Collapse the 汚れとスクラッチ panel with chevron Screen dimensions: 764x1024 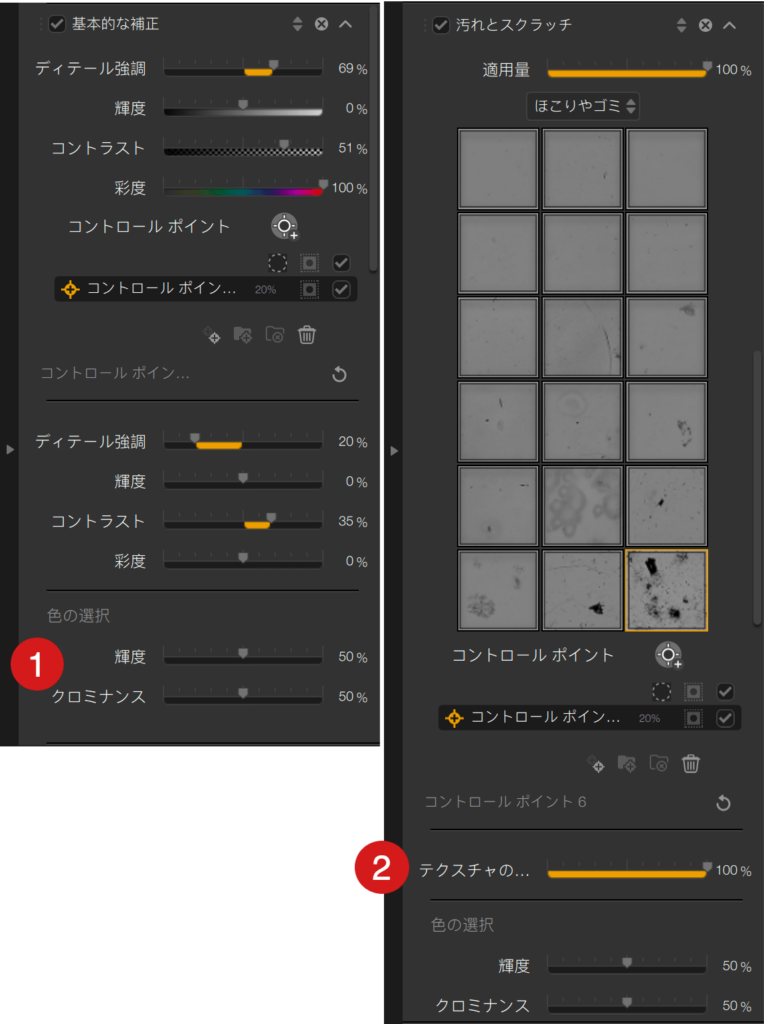pyautogui.click(x=729, y=25)
